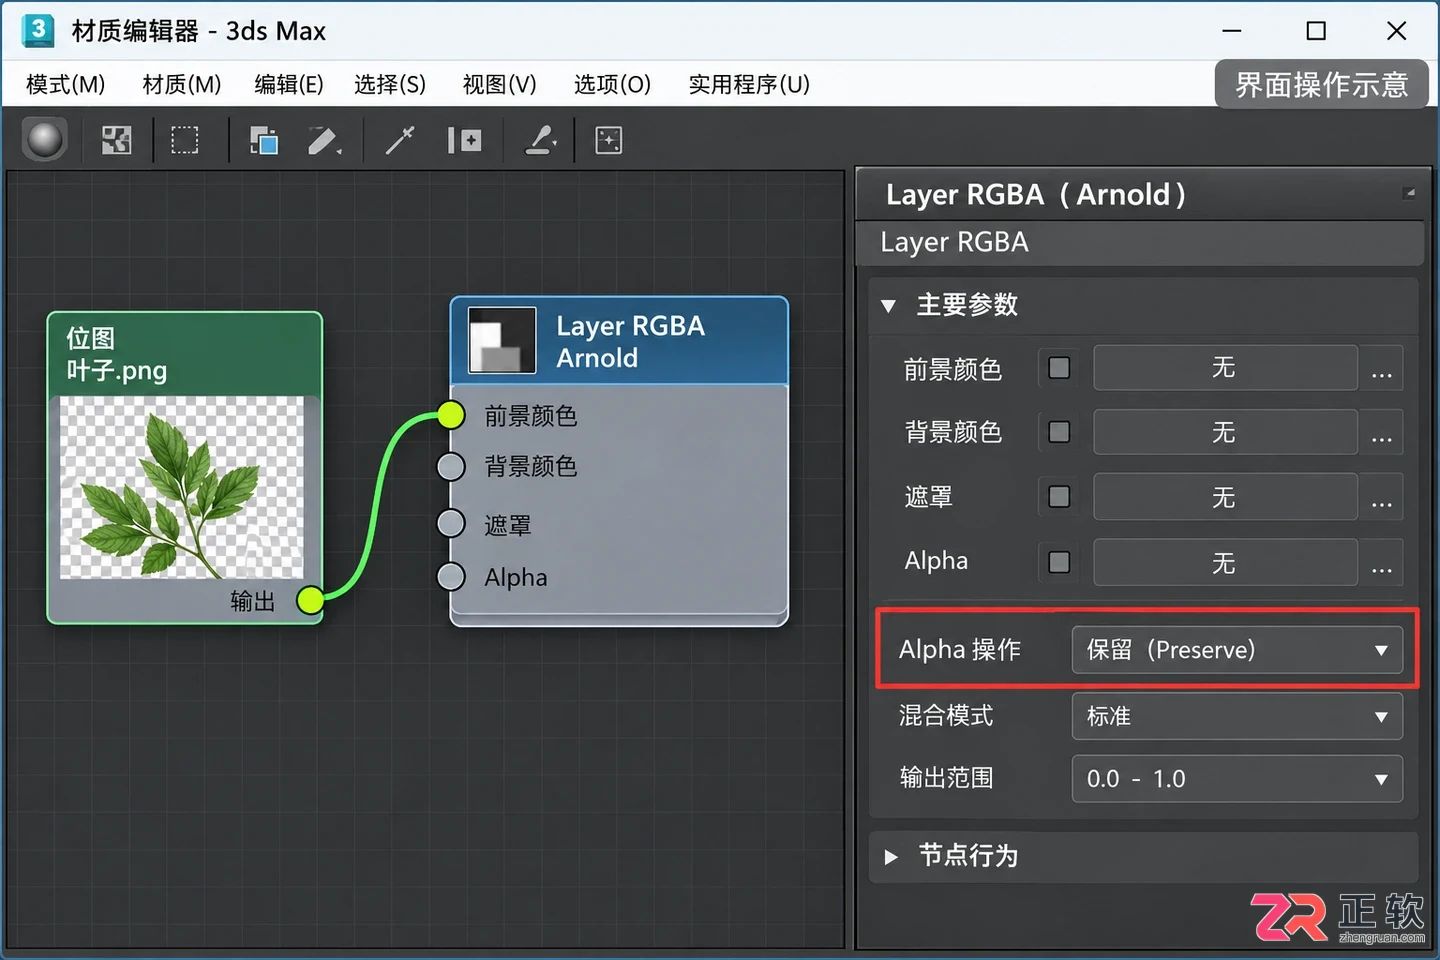The image size is (1440, 960).
Task: Click the material sphere preview icon
Action: (x=44, y=140)
